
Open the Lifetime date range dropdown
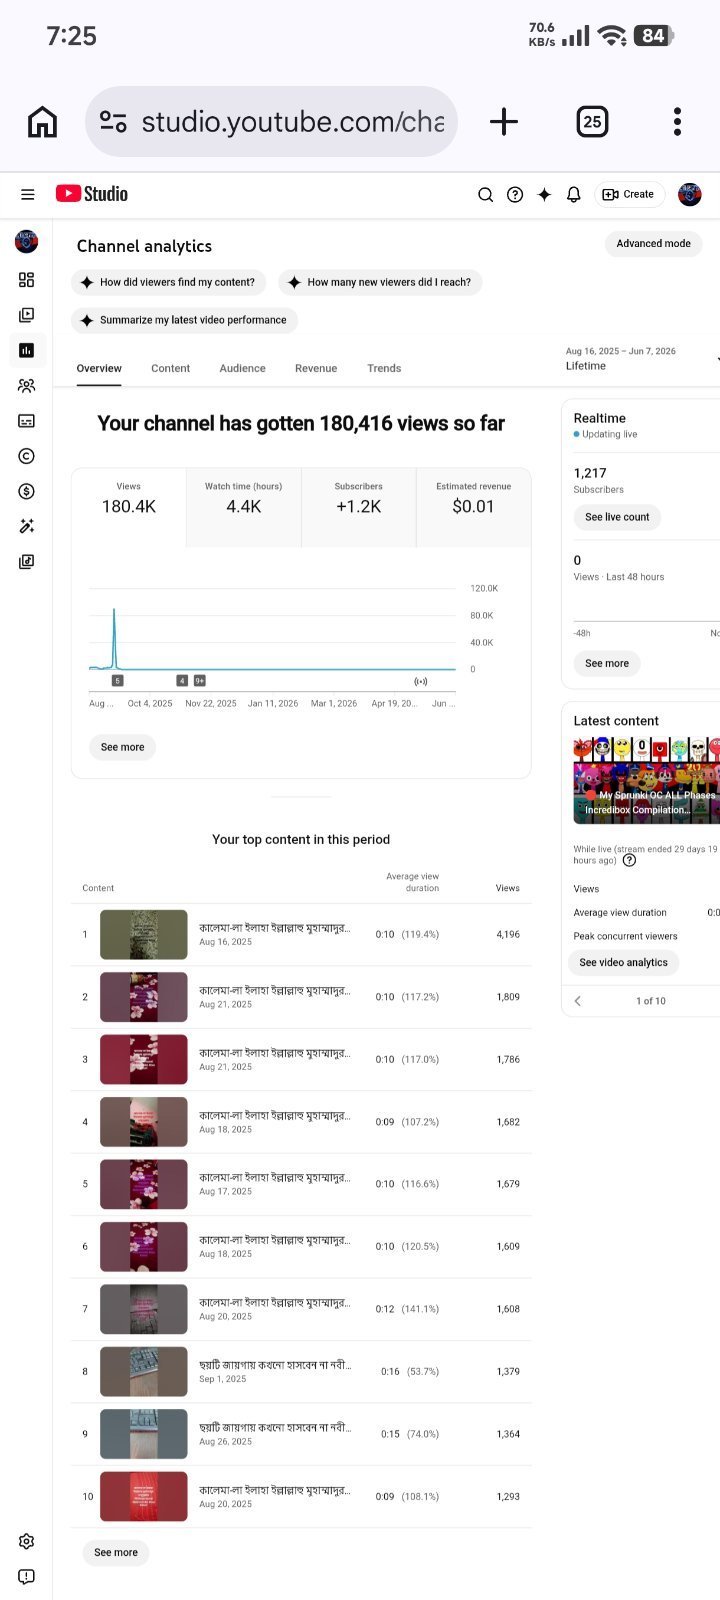[x=640, y=359]
